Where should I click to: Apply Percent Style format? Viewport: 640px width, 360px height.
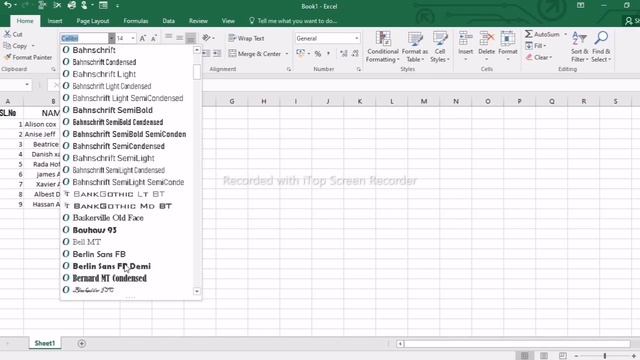[x=318, y=54]
